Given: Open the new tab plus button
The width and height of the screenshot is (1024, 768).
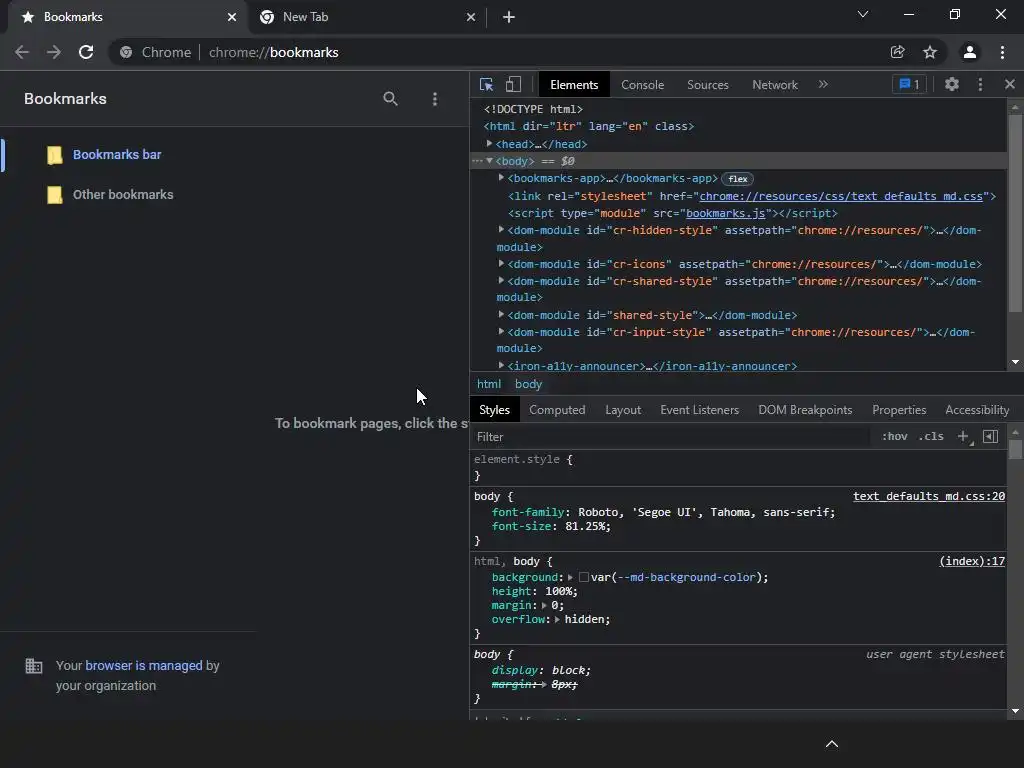Looking at the screenshot, I should 509,17.
